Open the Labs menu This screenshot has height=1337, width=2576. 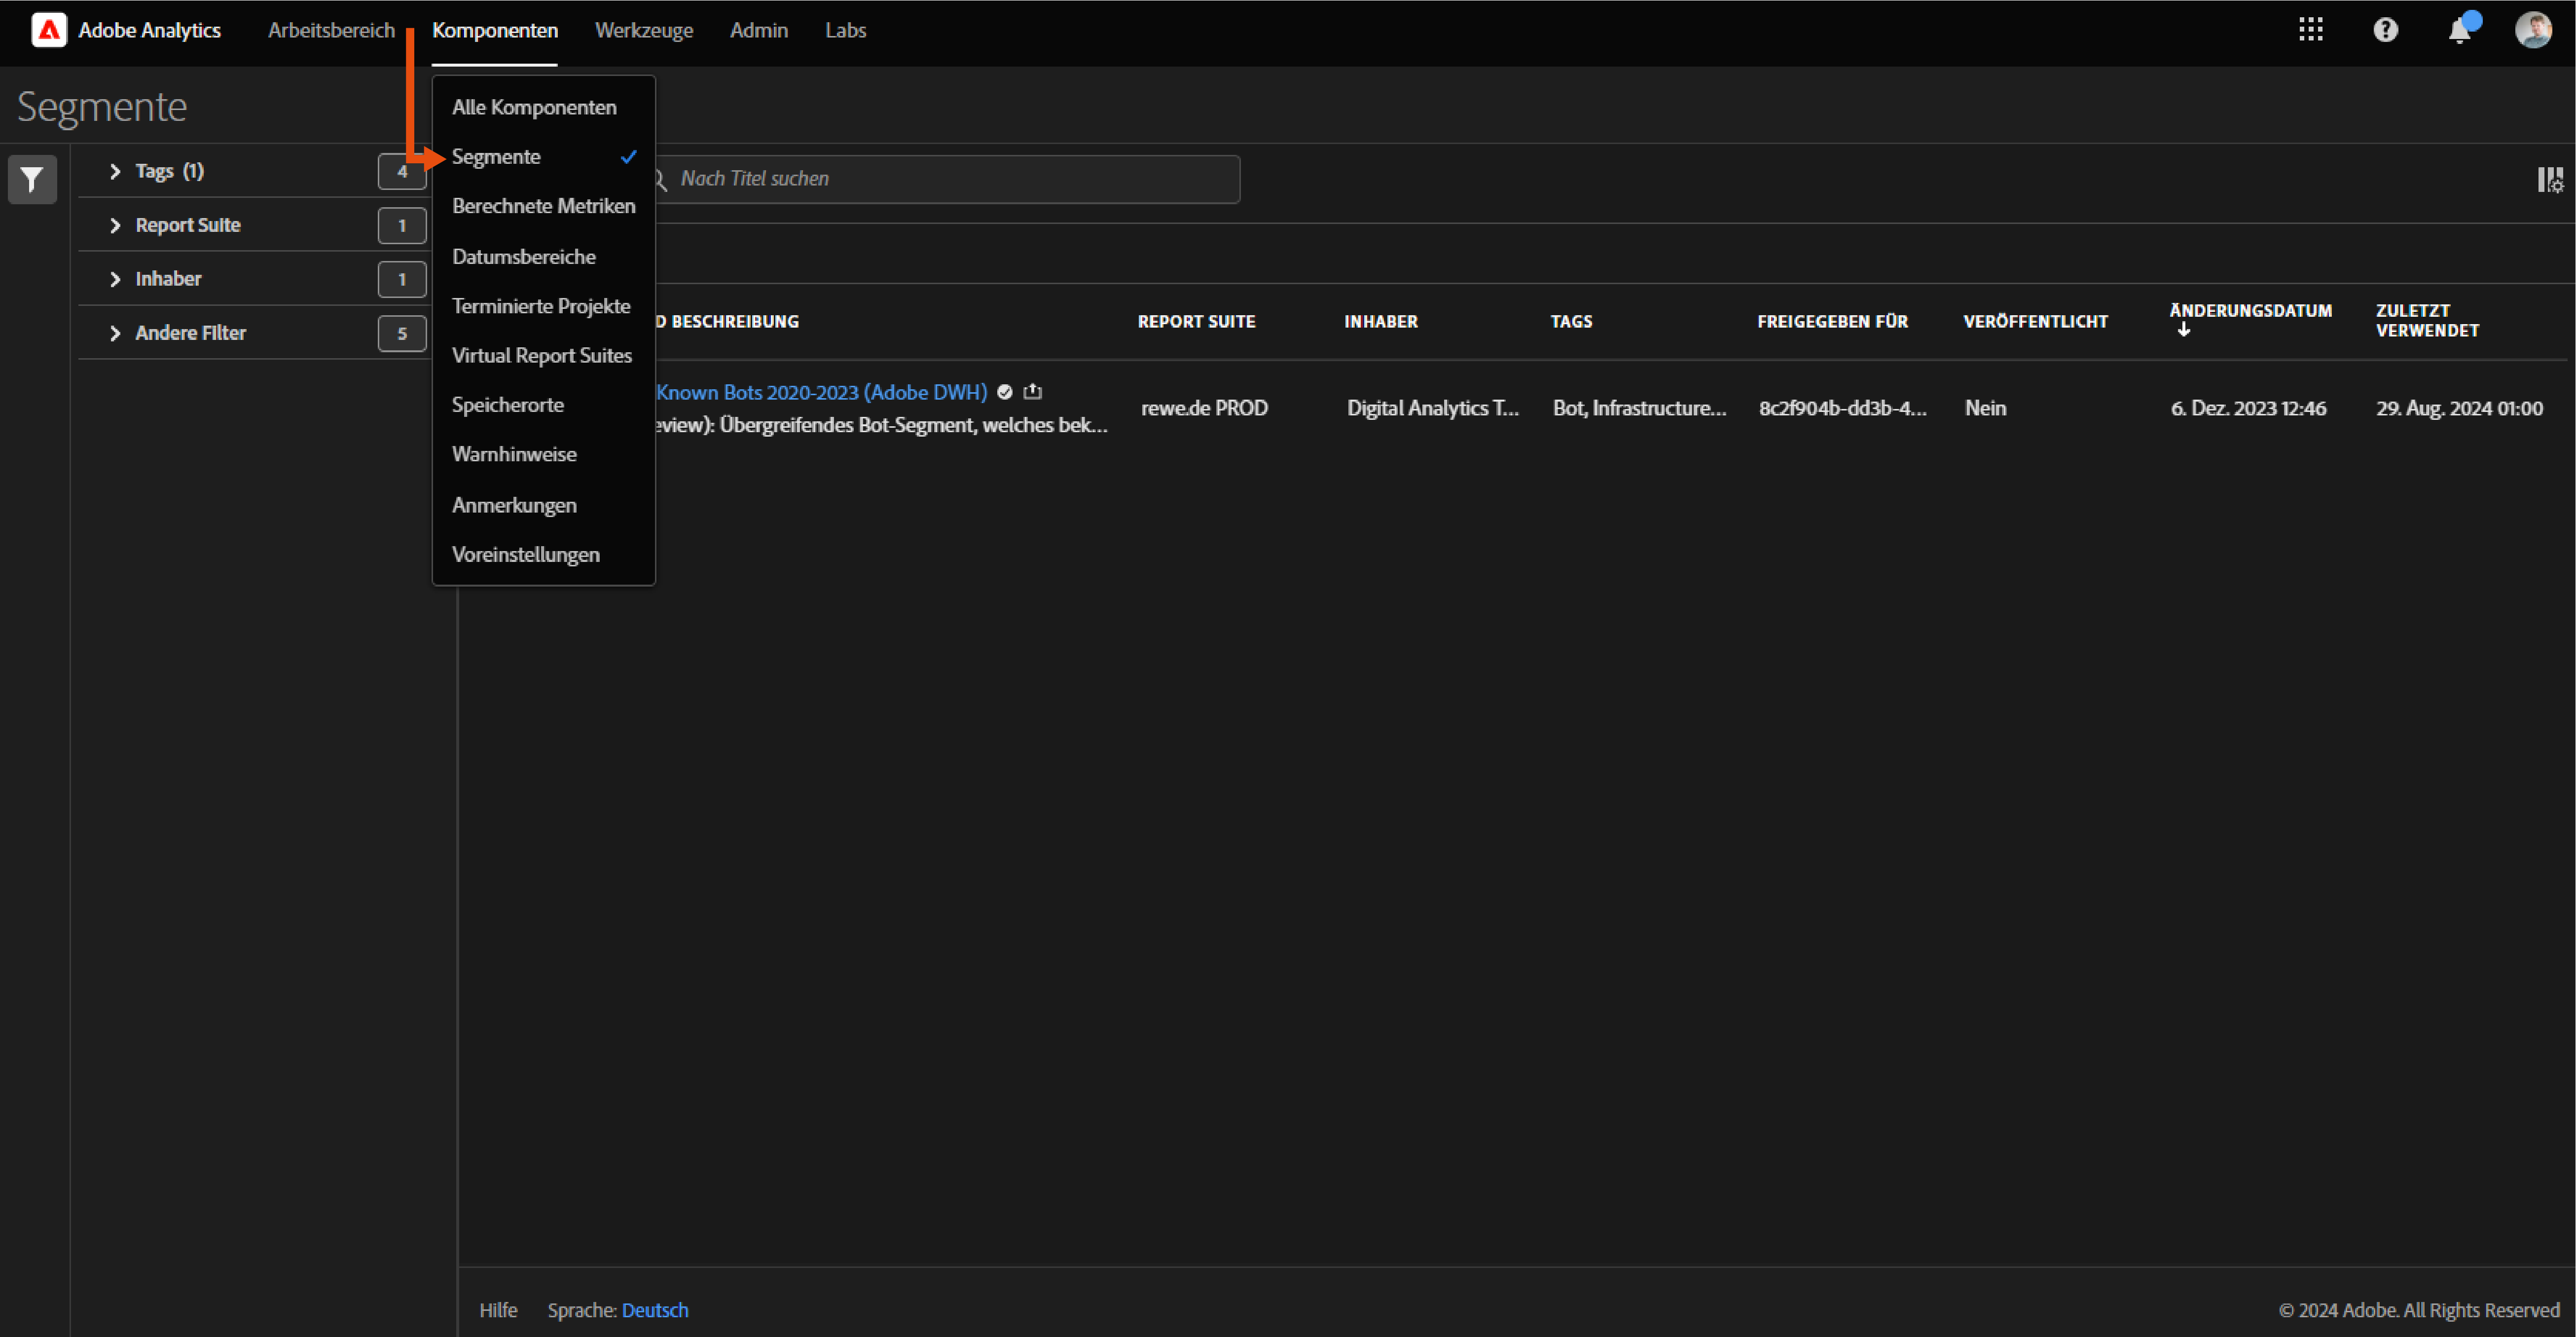[x=846, y=30]
